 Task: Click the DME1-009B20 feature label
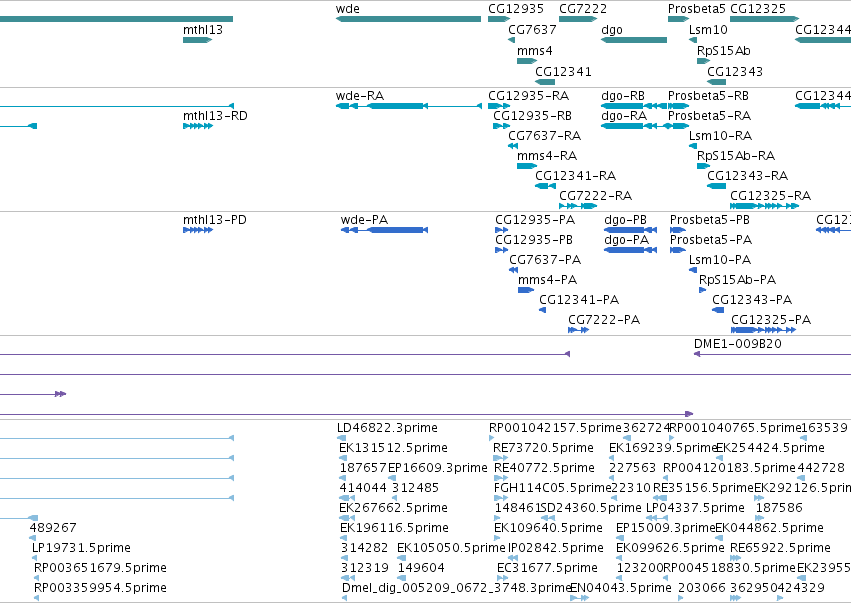[738, 344]
